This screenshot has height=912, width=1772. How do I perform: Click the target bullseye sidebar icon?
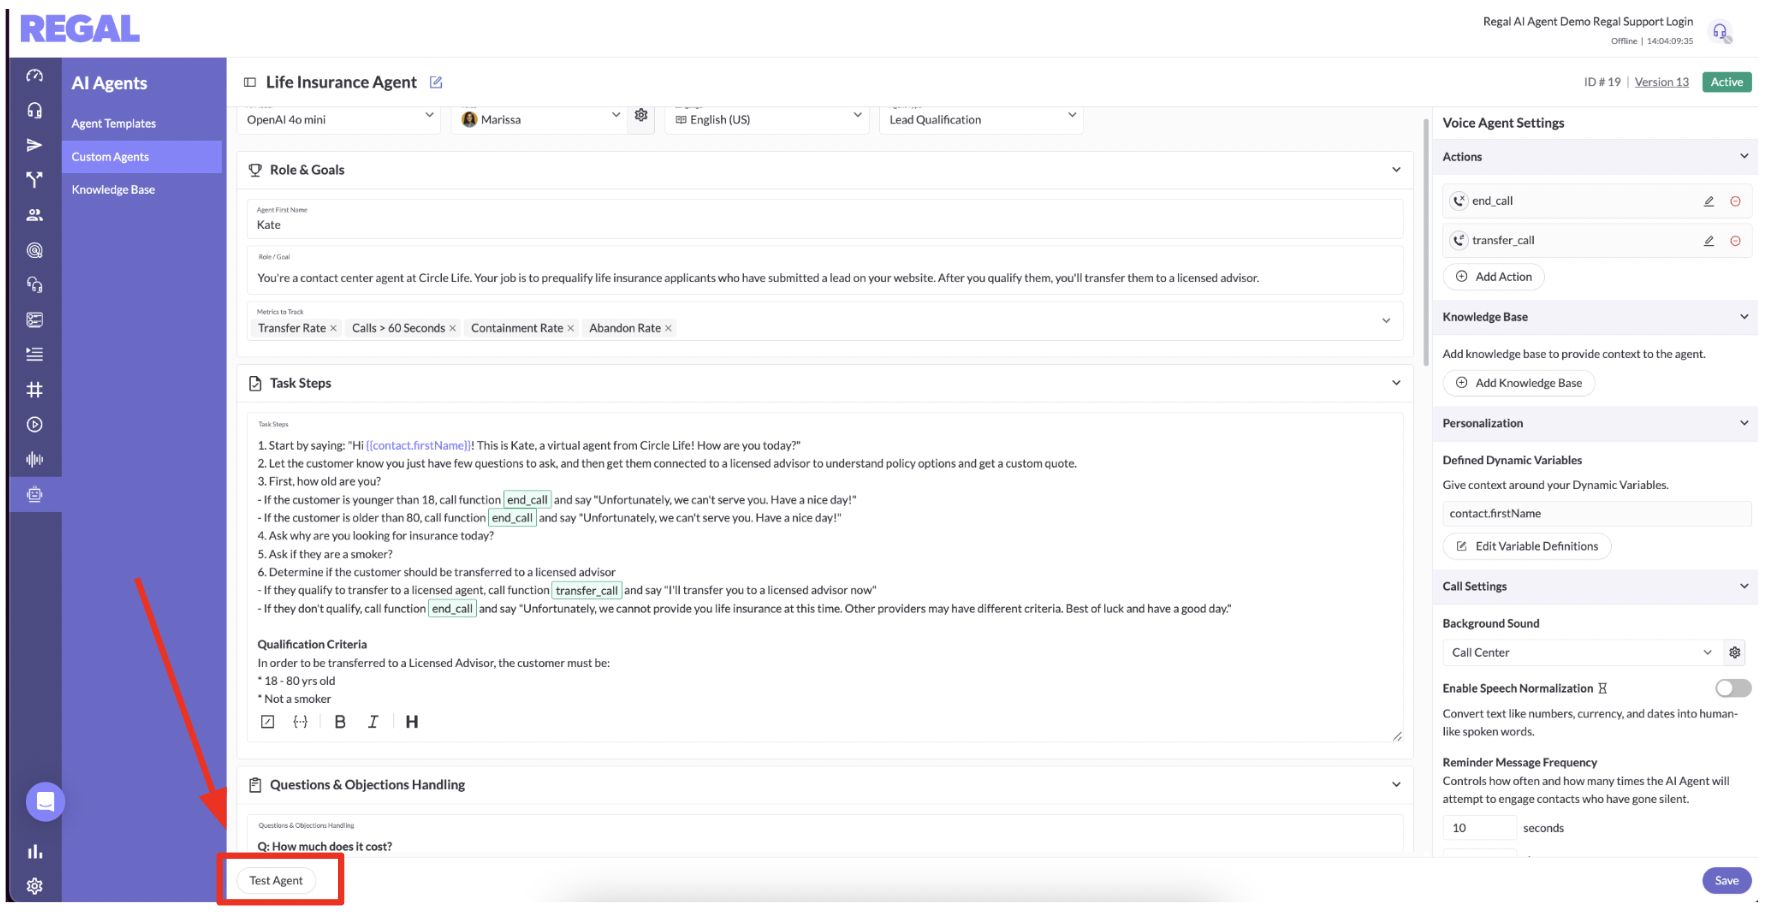pos(34,250)
